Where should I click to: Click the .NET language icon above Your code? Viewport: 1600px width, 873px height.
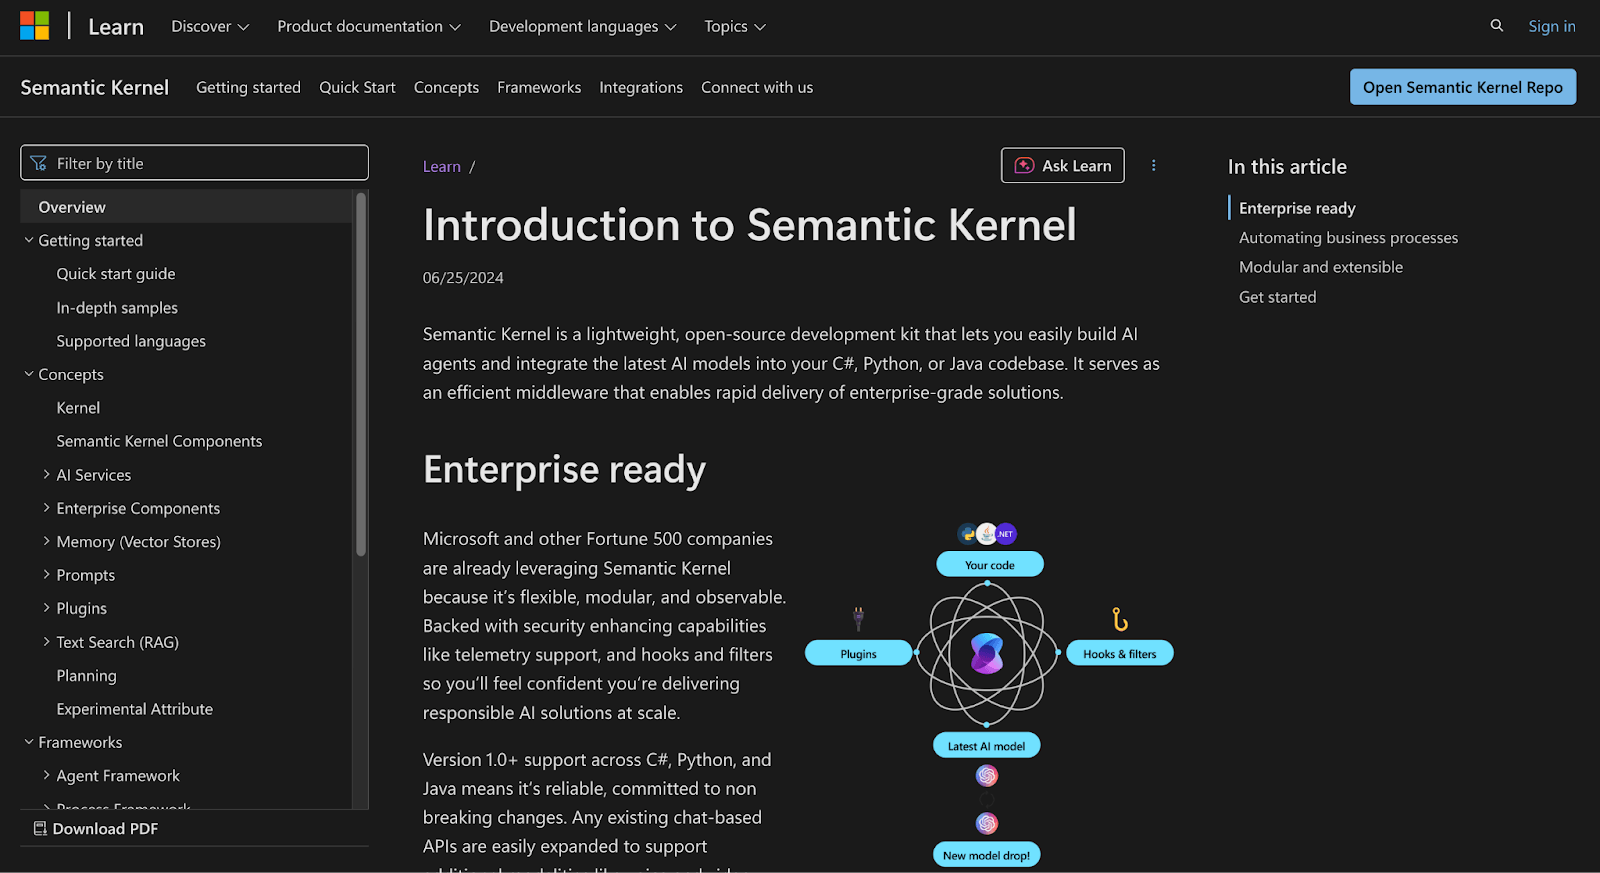tap(1006, 534)
